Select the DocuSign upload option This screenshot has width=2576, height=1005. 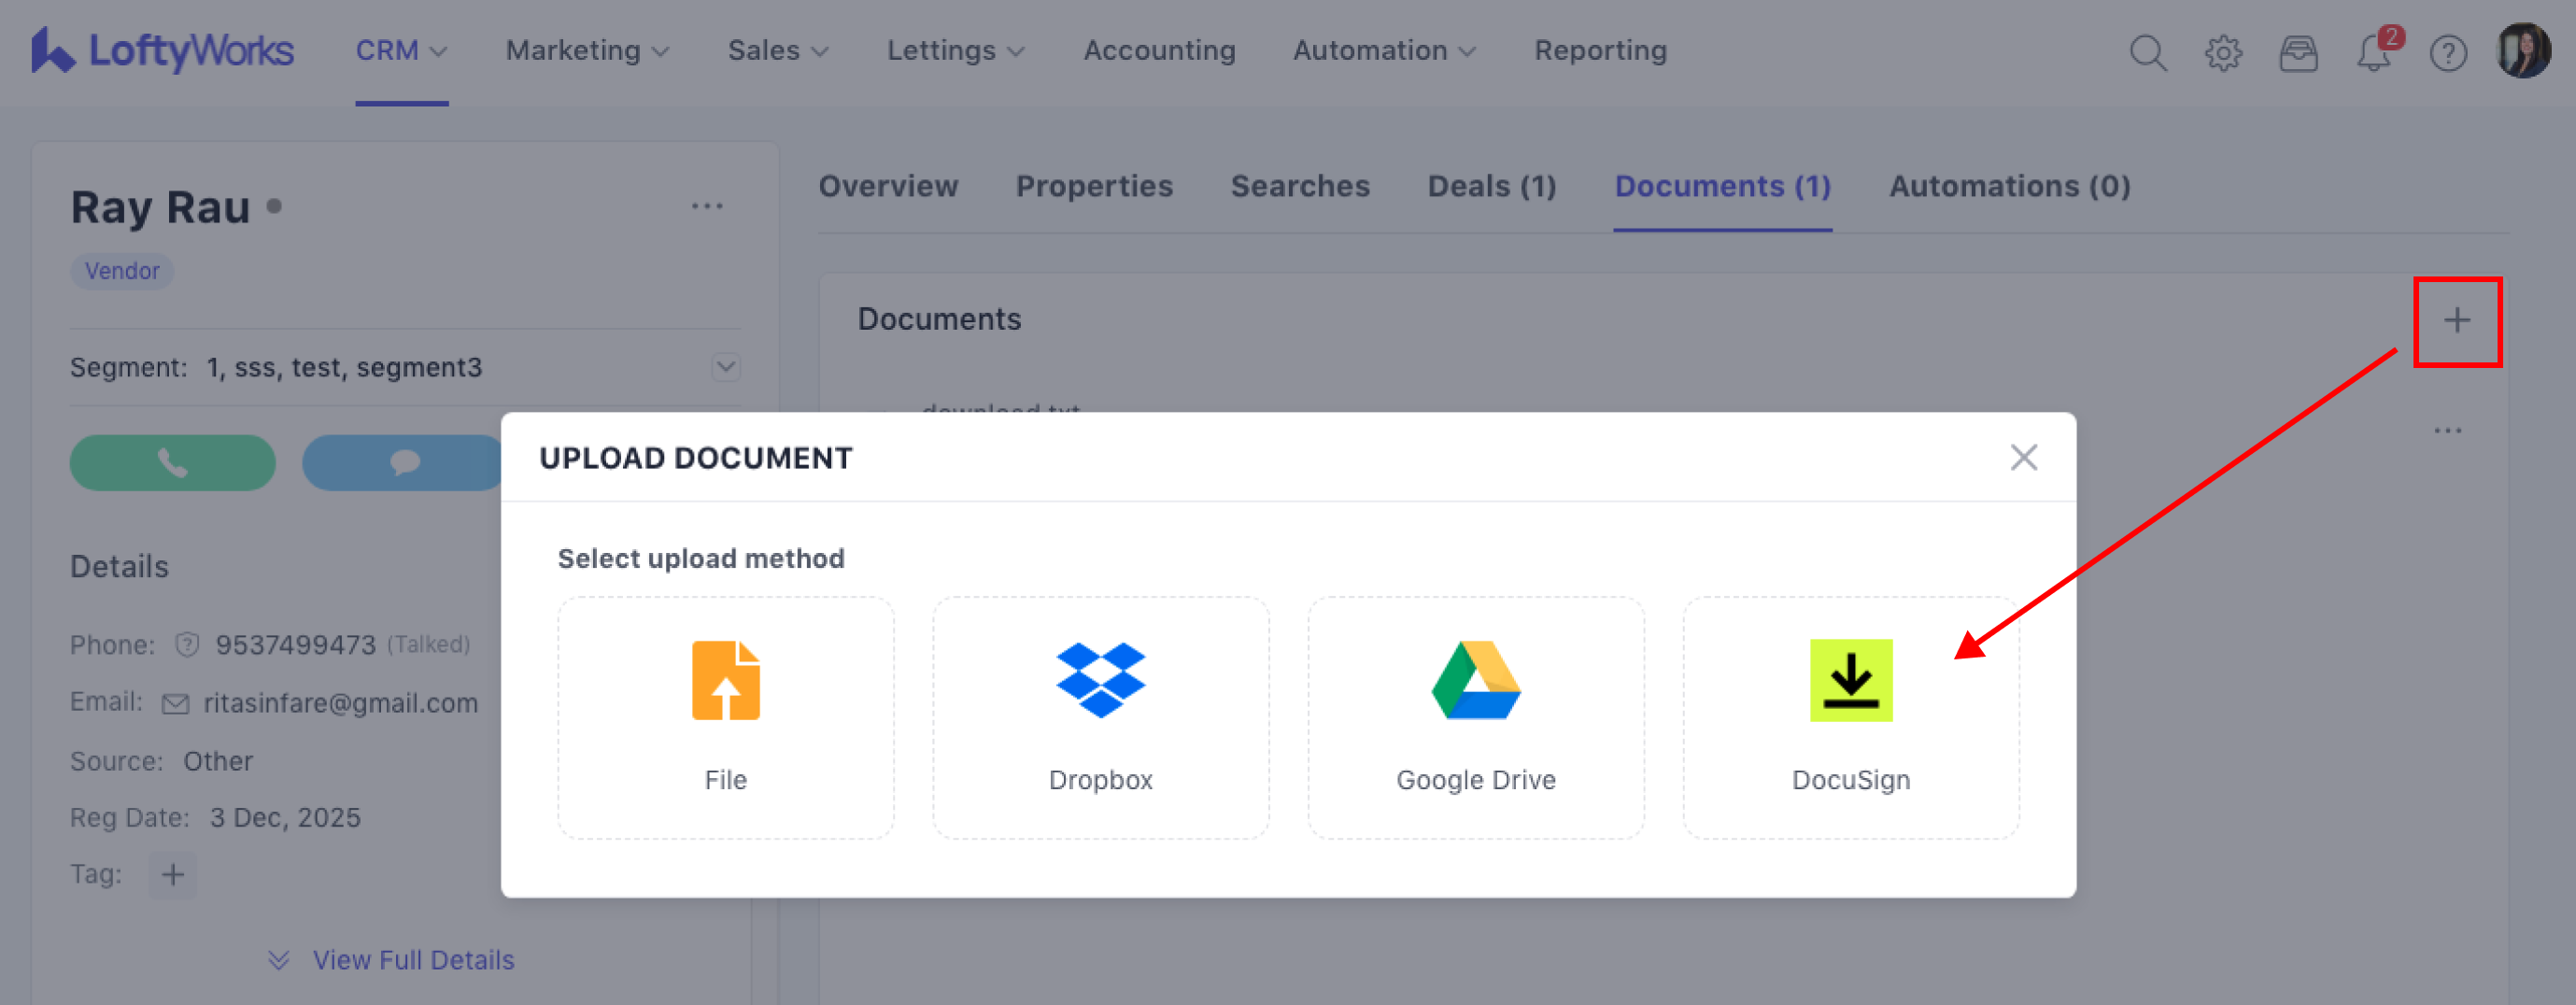[1850, 716]
